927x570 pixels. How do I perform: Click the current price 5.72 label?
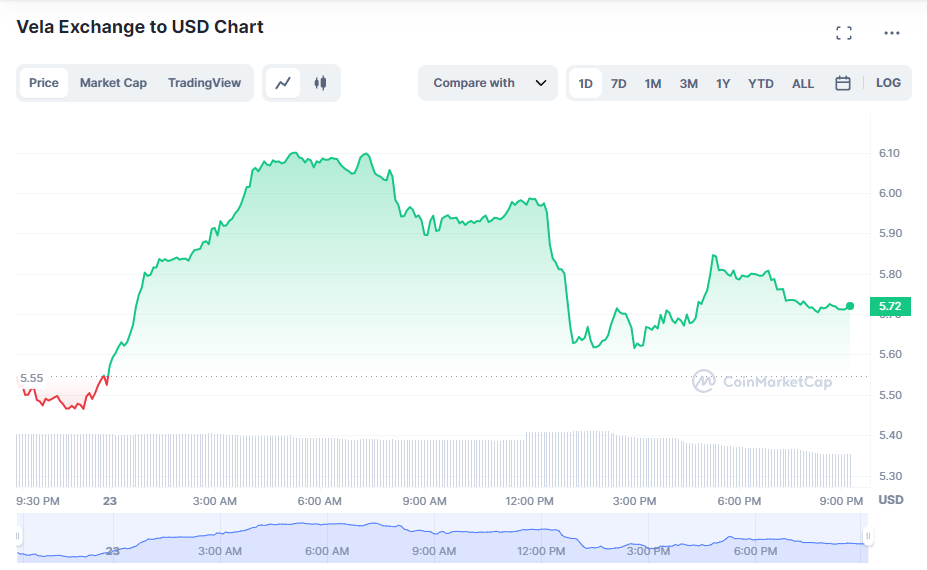tap(886, 306)
